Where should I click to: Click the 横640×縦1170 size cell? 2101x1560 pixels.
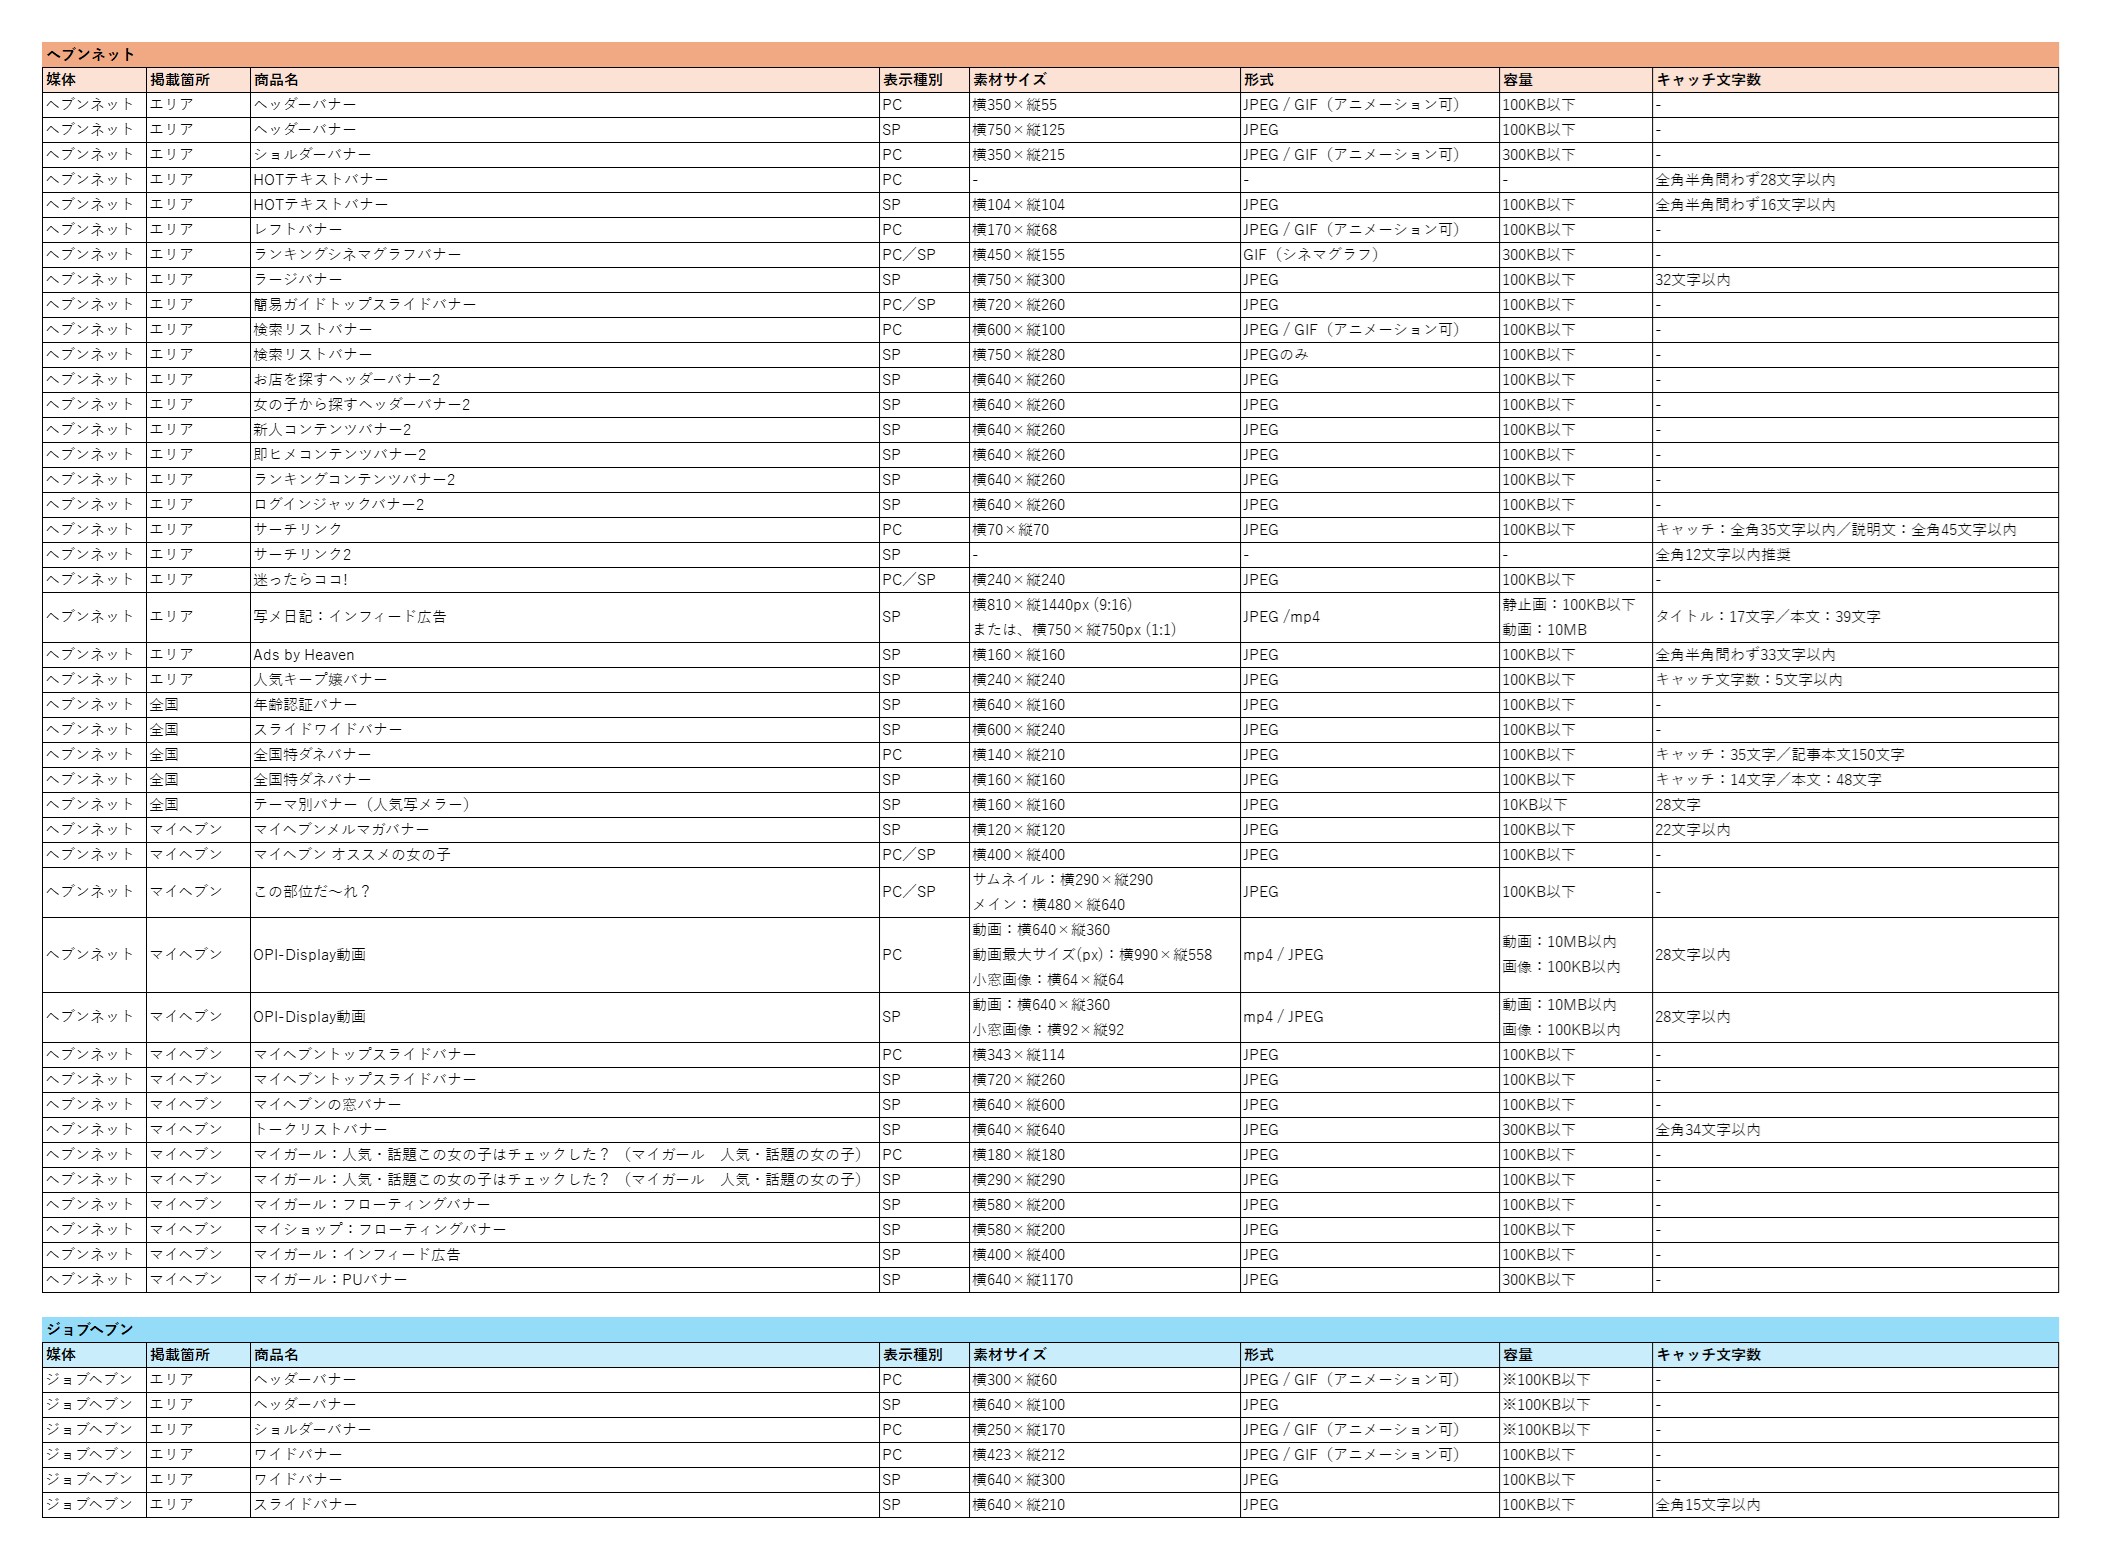click(1022, 1280)
